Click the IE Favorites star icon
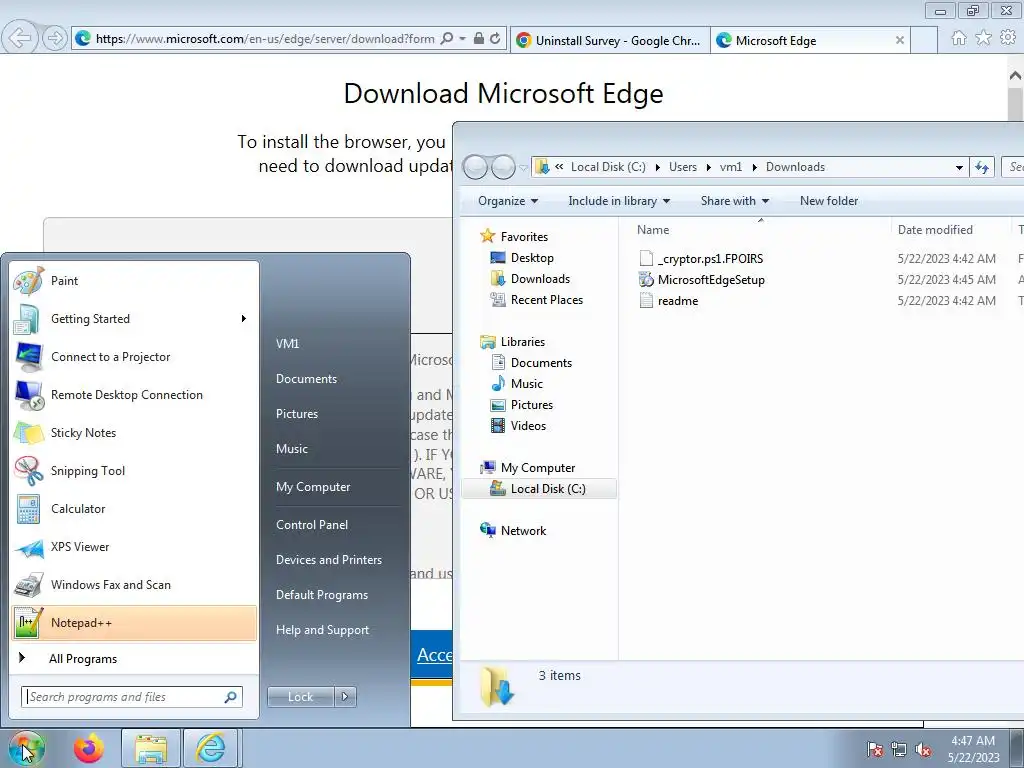The image size is (1024, 768). coord(984,39)
